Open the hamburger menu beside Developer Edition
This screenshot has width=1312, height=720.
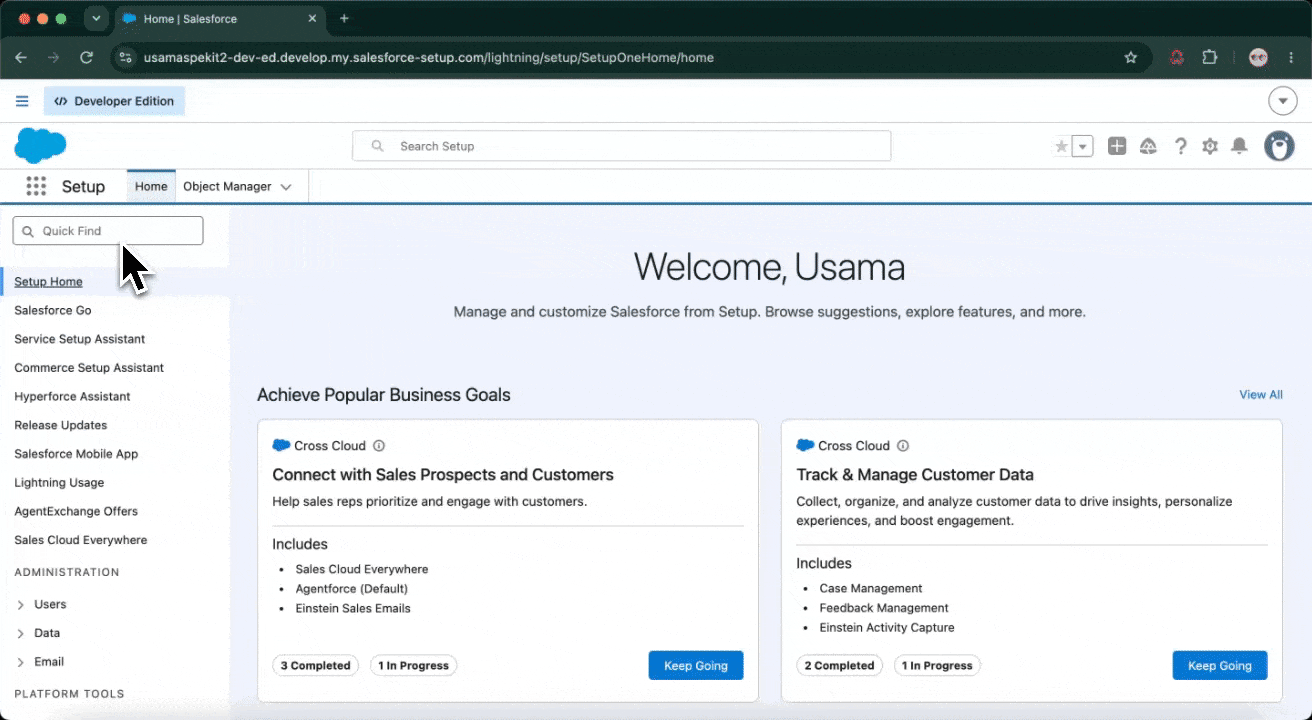point(22,101)
